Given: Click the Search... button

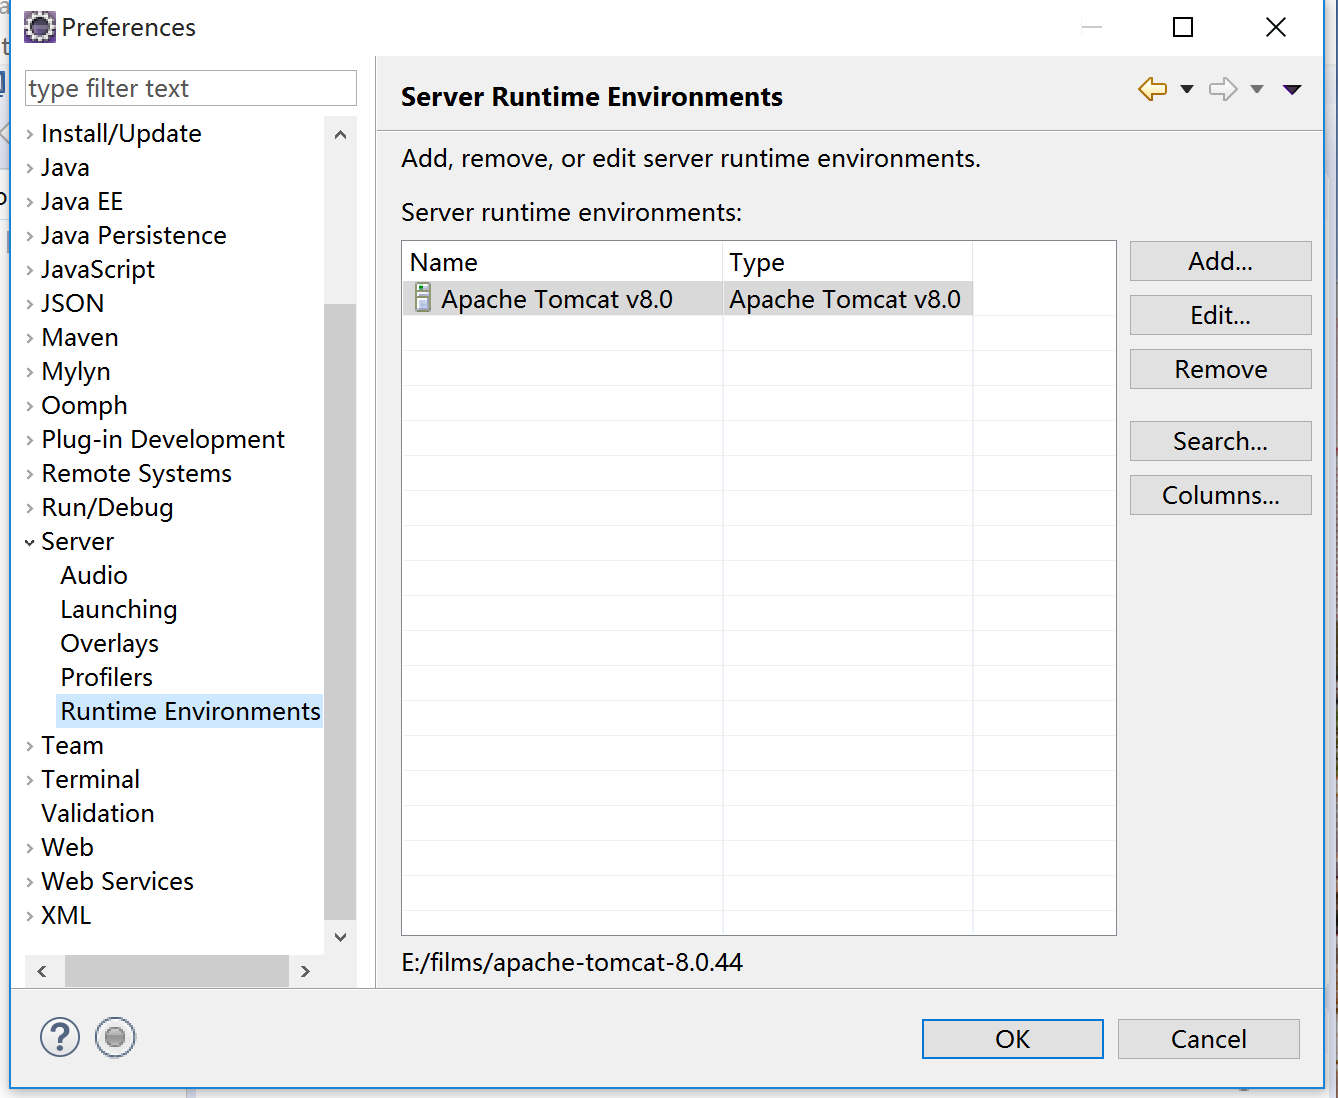Looking at the screenshot, I should [1220, 441].
